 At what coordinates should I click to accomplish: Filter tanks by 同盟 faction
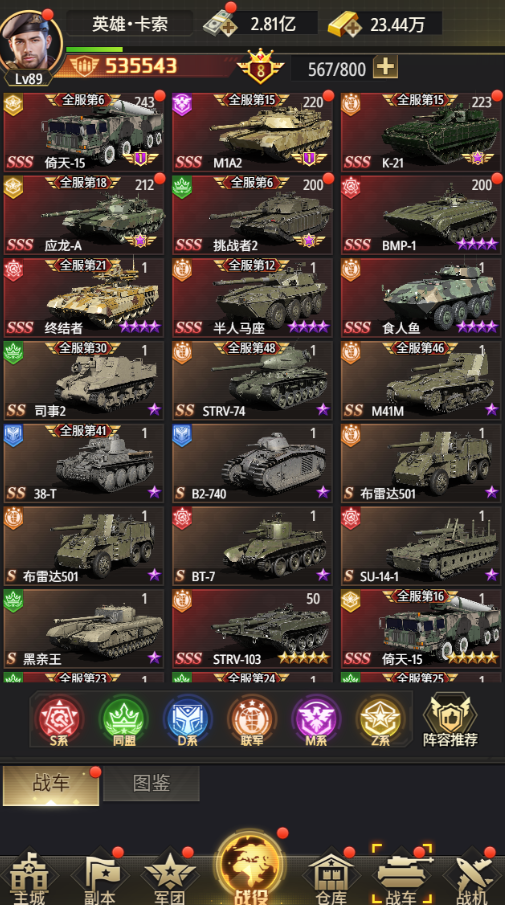[x=124, y=720]
